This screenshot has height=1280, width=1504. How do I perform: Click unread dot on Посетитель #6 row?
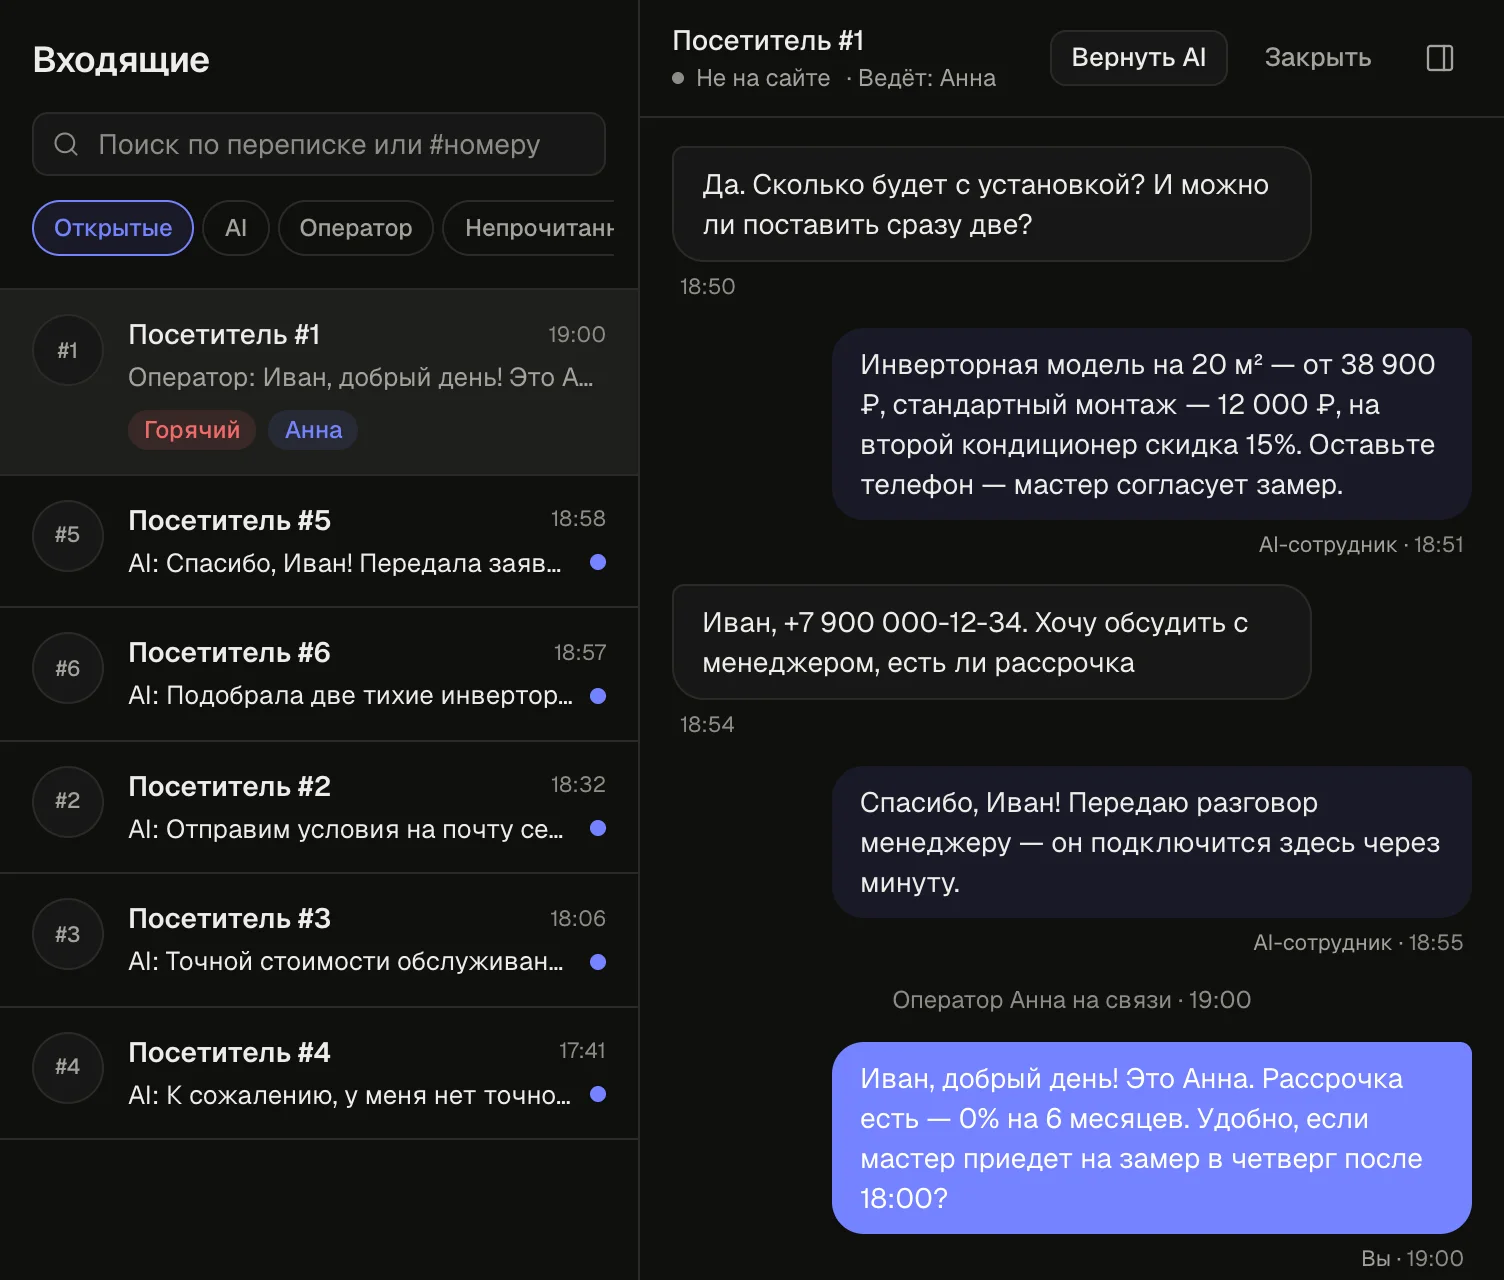coord(598,696)
